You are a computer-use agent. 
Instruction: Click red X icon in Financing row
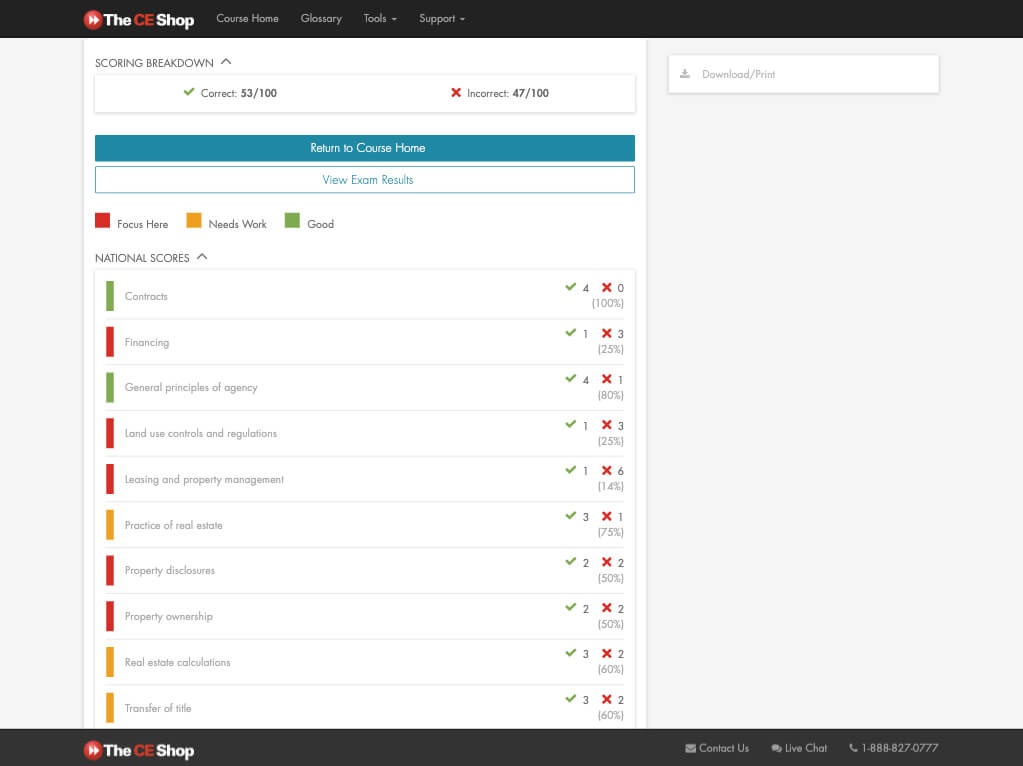pos(607,333)
